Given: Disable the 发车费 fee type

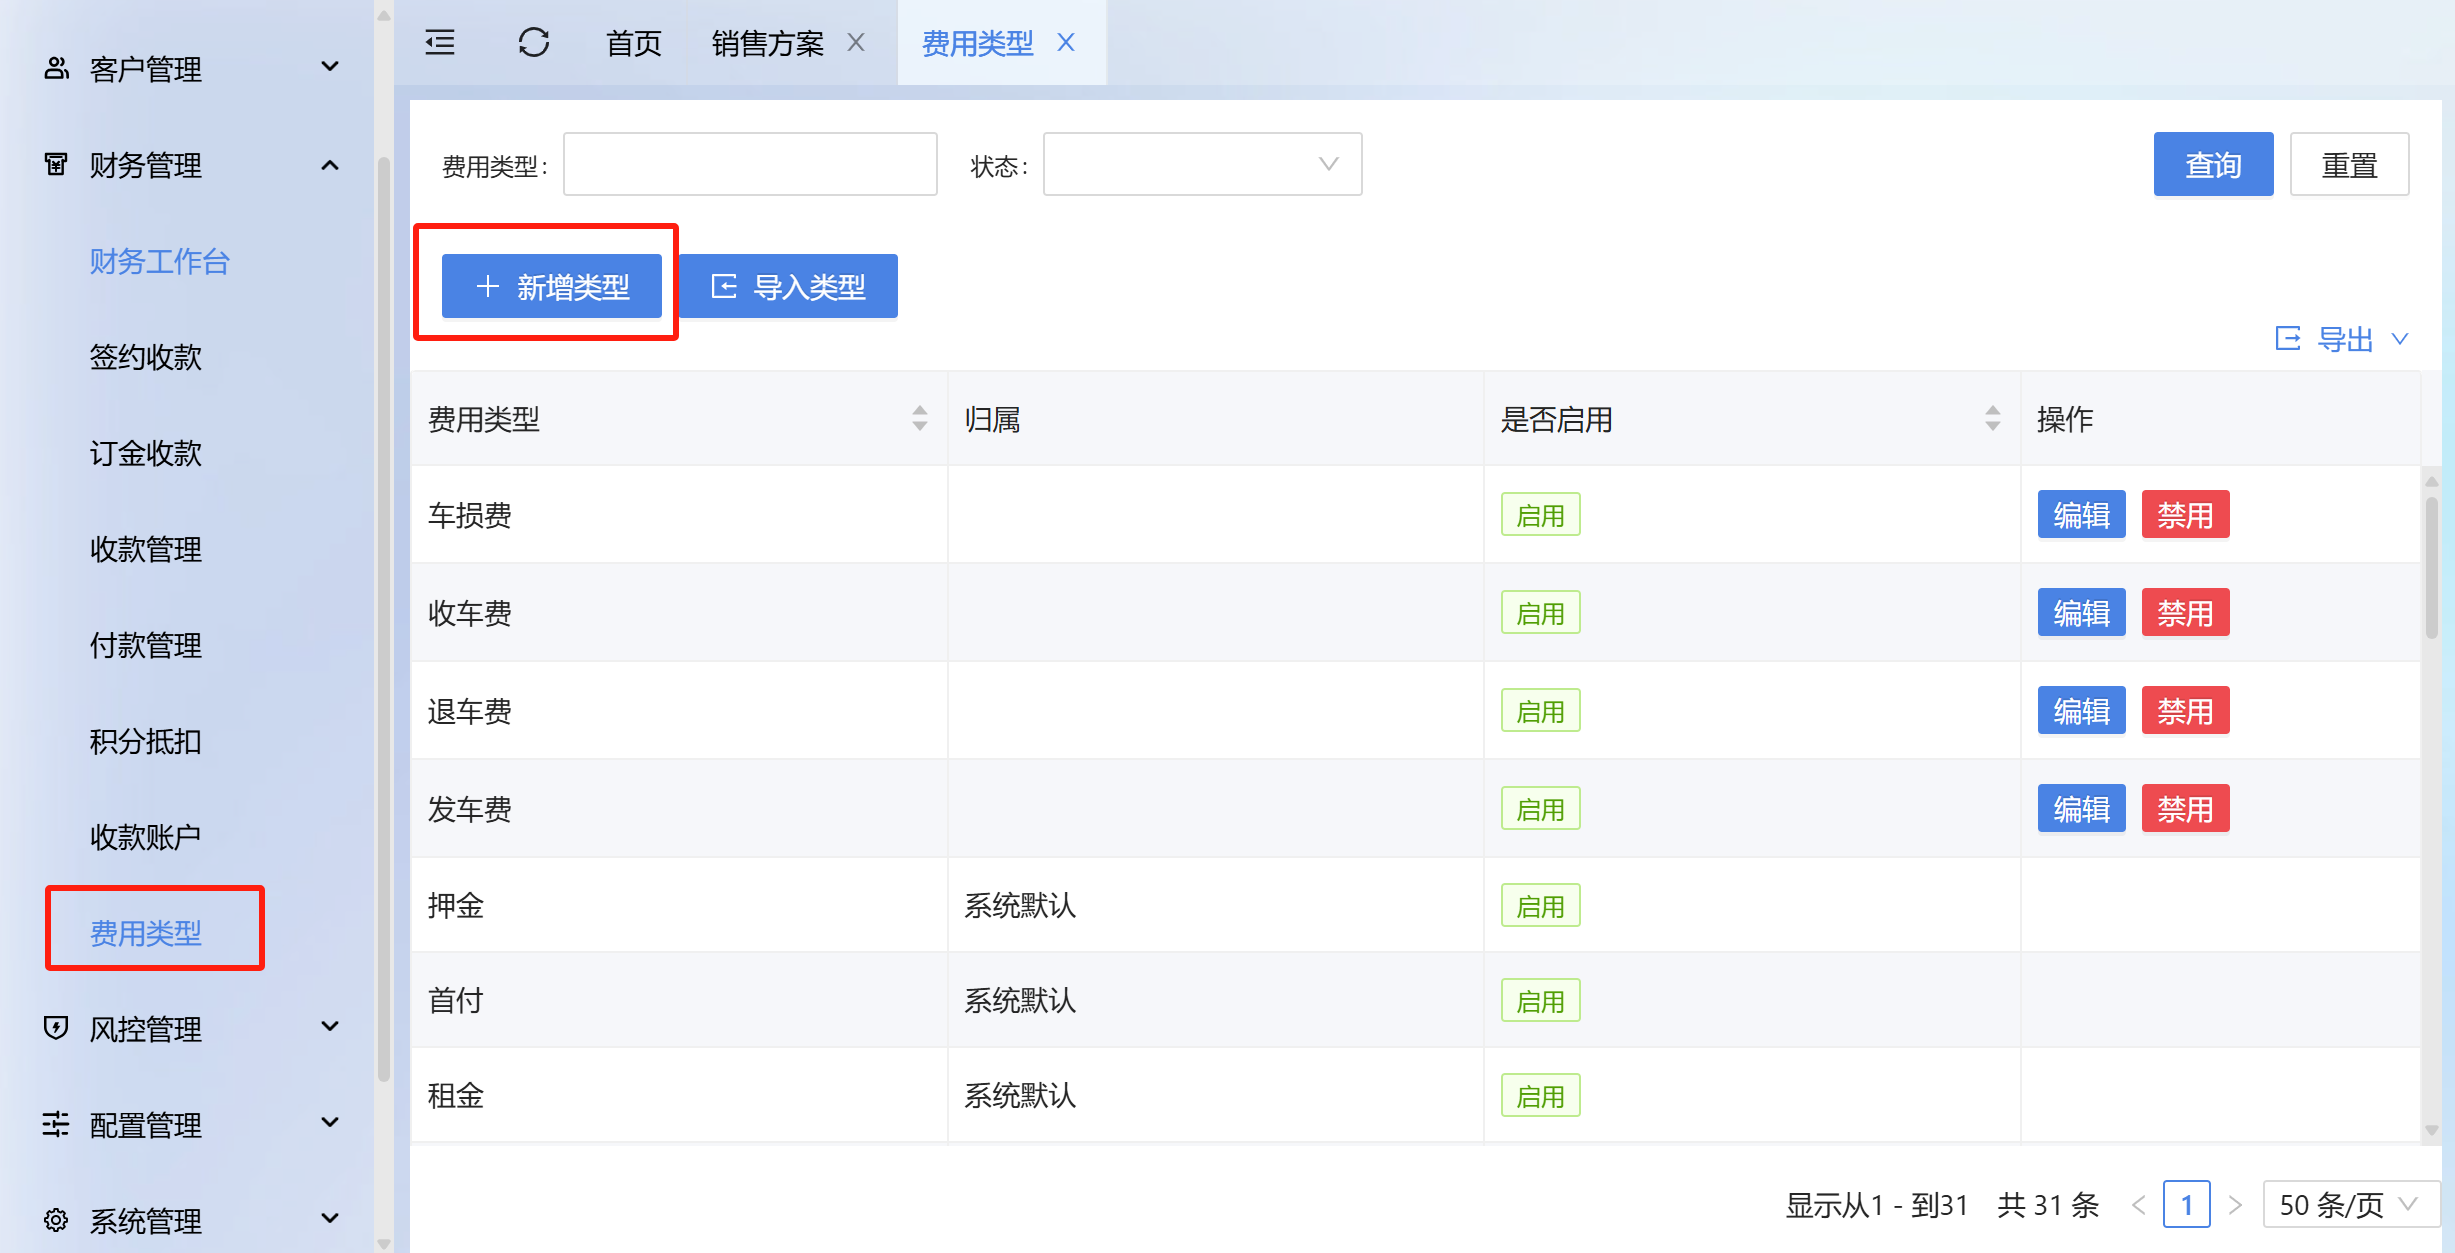Looking at the screenshot, I should (x=2184, y=809).
